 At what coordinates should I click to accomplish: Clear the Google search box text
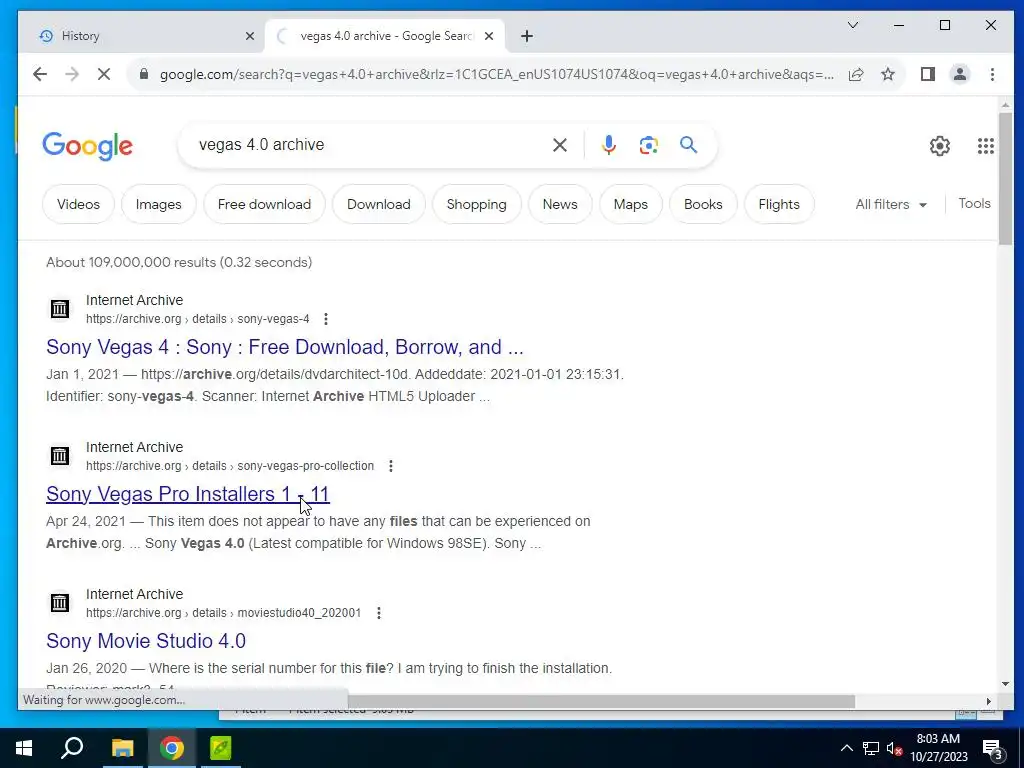pos(560,145)
